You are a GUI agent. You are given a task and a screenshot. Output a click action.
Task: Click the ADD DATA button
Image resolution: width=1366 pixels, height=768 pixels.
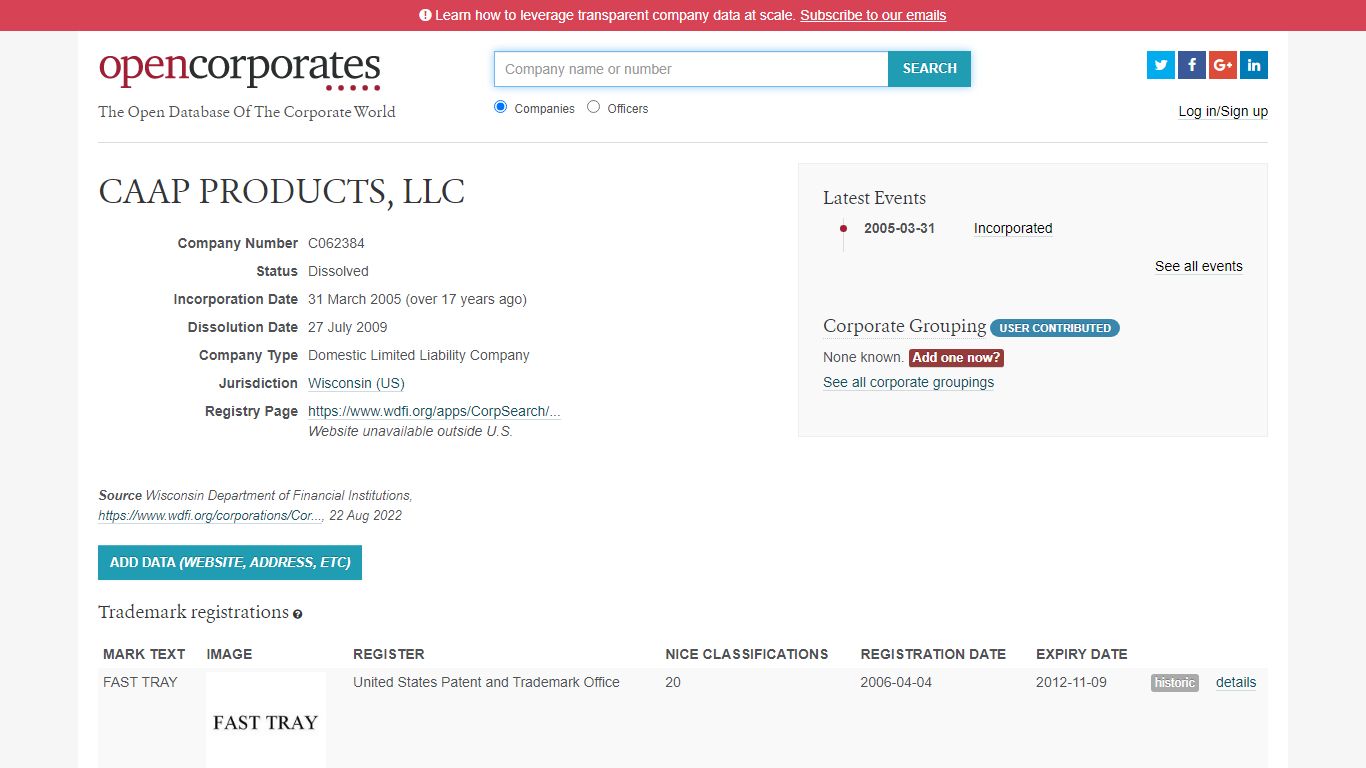click(x=230, y=562)
